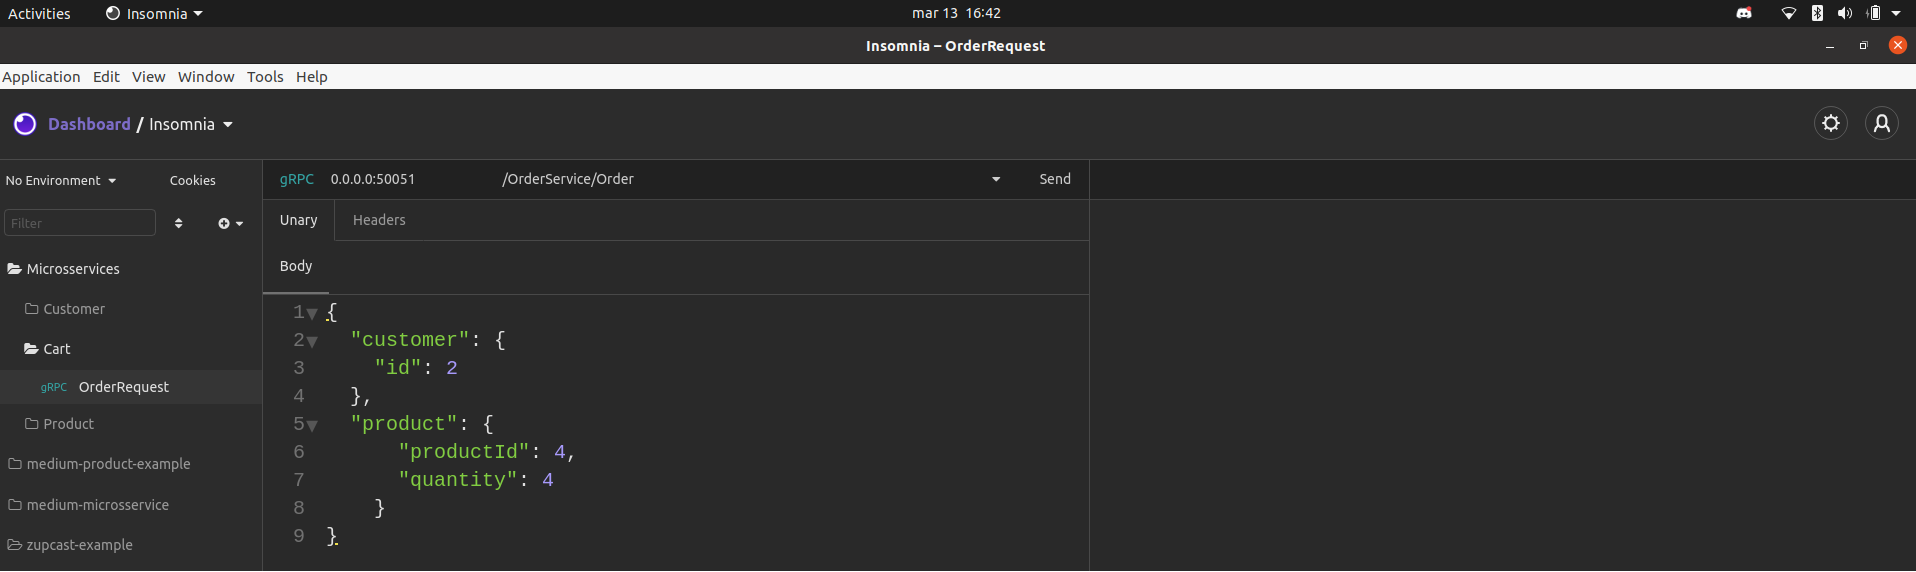Viewport: 1916px width, 572px height.
Task: Click the Insomnia logo icon beside Dashboard
Action: click(25, 124)
